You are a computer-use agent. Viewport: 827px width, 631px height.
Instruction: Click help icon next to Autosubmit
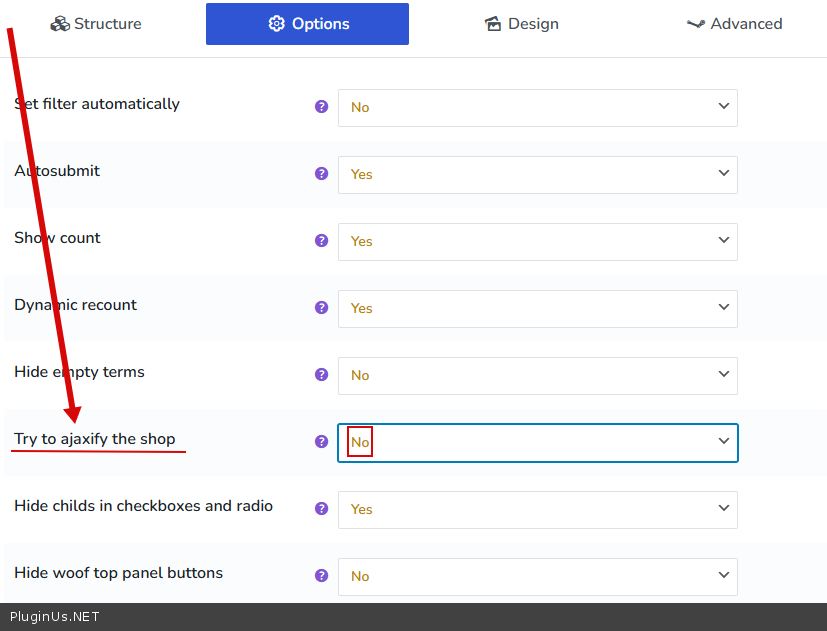[x=321, y=173]
